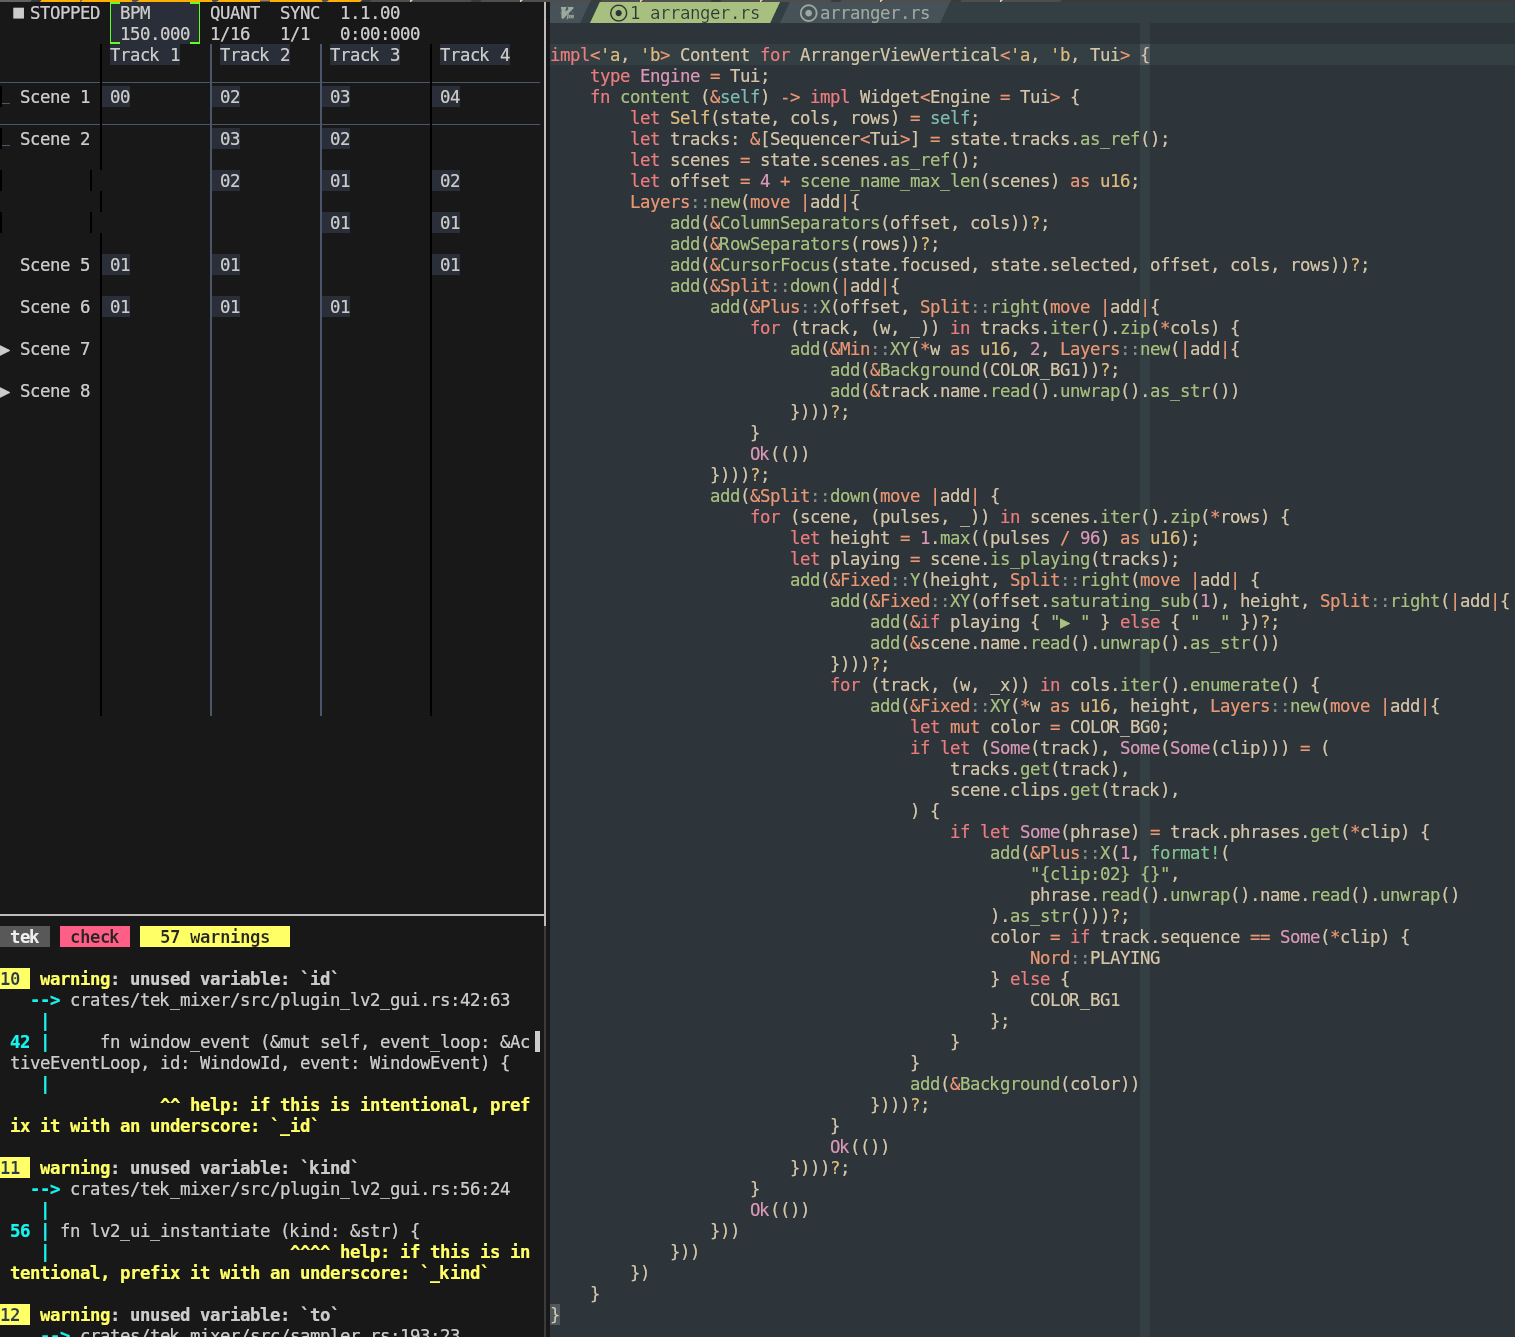The image size is (1515, 1337).
Task: Open link plugin_lv2_gui.rs:42:63
Action: tap(290, 1000)
